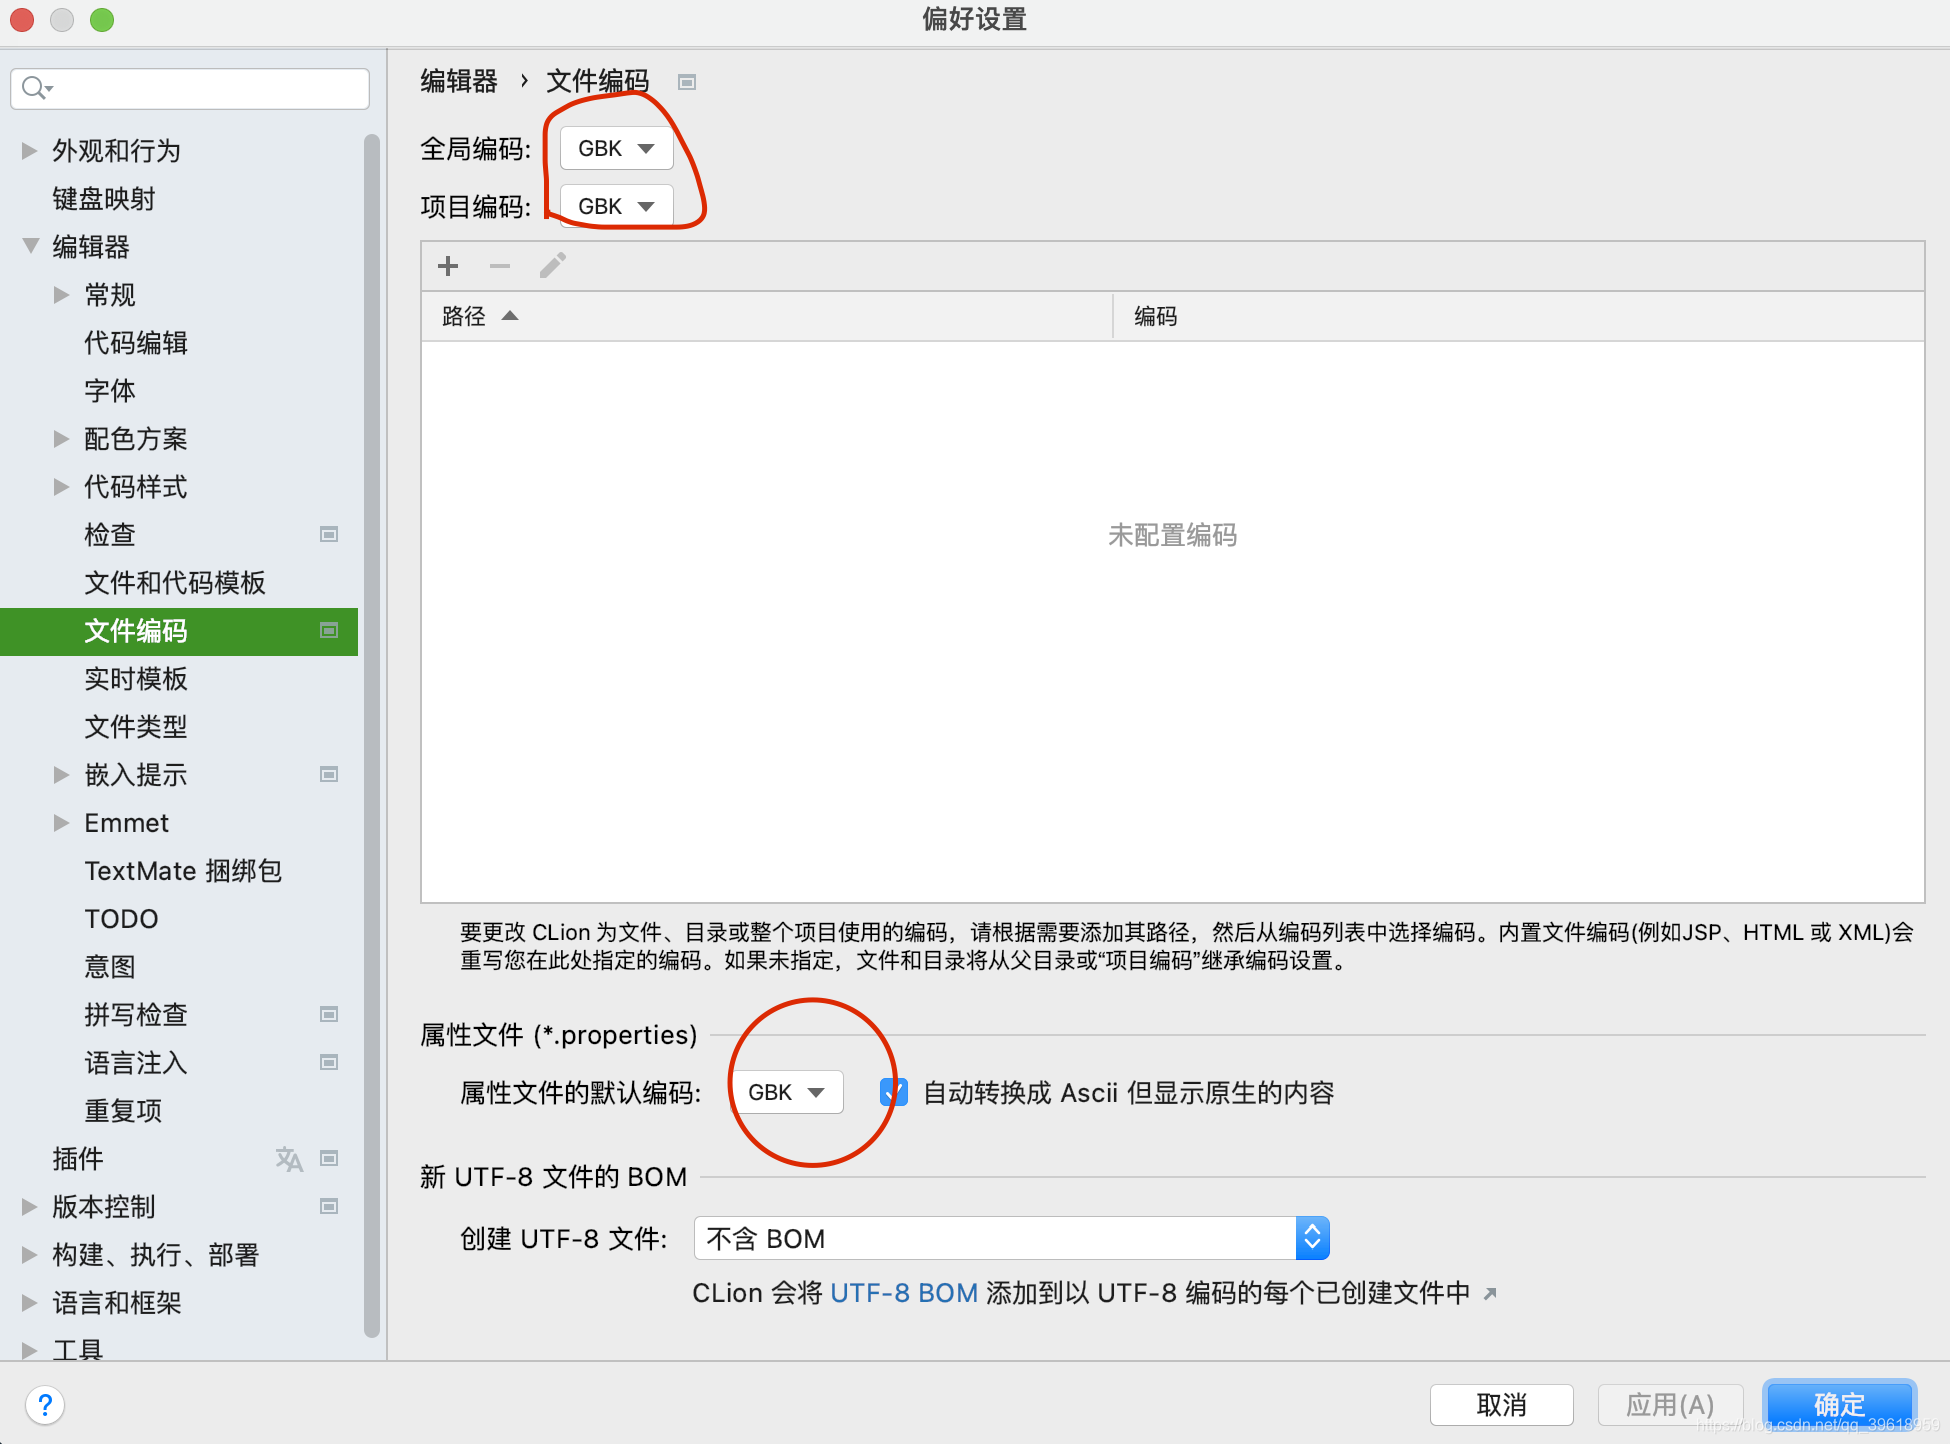1950x1444 pixels.
Task: Expand the 外观和行为 tree node
Action: point(30,151)
